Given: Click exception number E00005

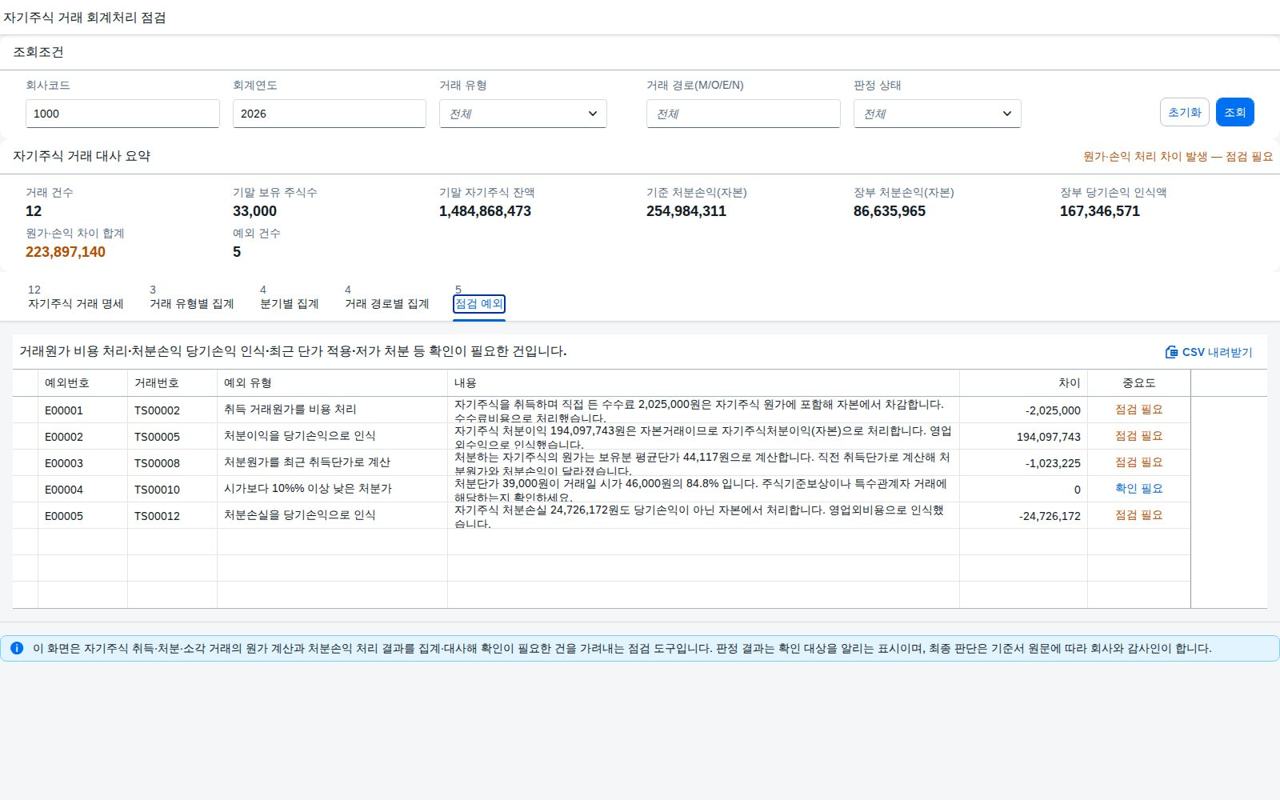Looking at the screenshot, I should point(64,516).
